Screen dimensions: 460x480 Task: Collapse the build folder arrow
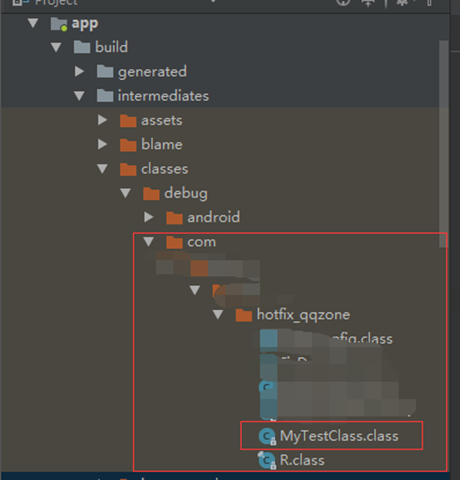point(56,47)
